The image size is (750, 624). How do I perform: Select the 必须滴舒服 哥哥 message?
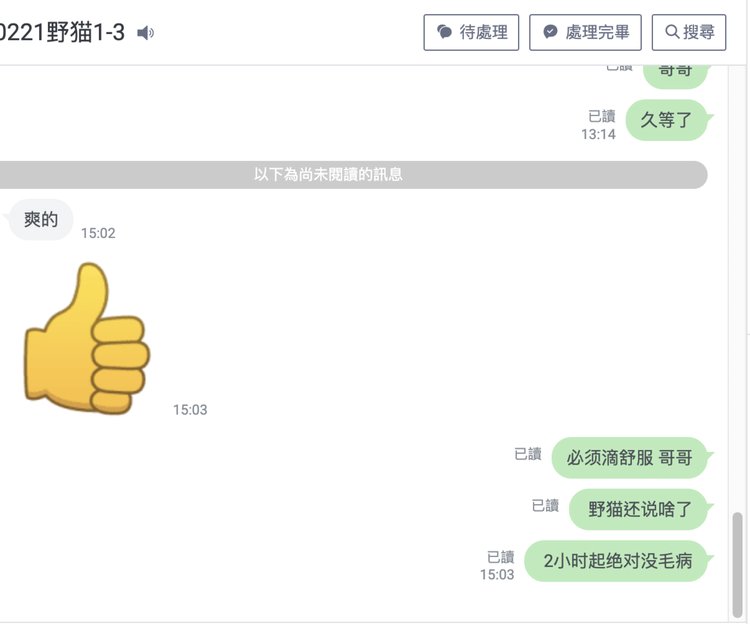coord(629,458)
